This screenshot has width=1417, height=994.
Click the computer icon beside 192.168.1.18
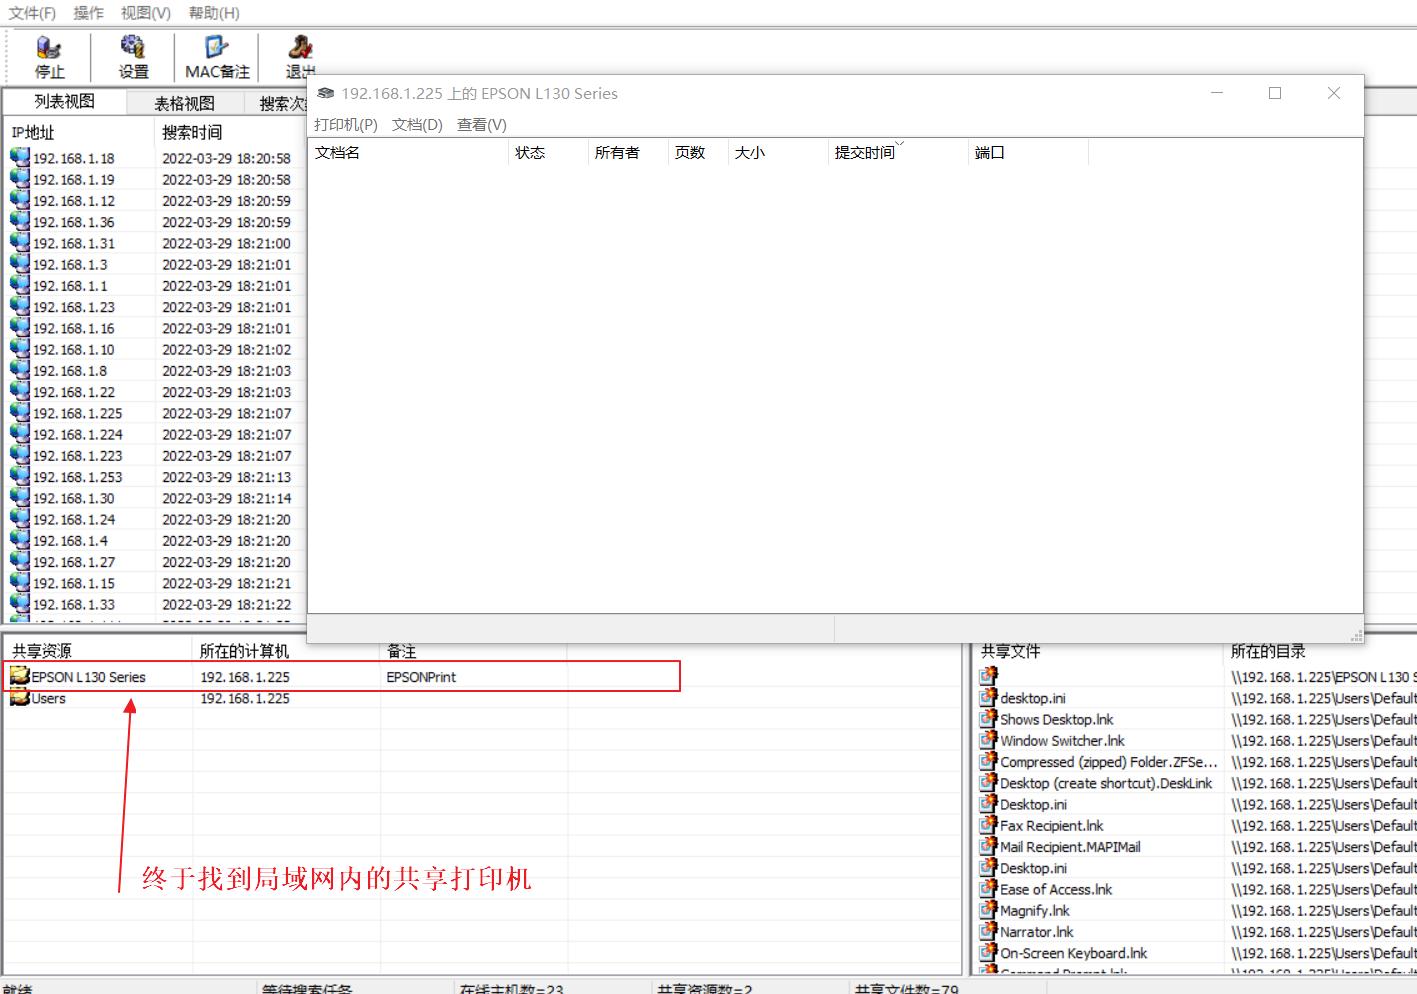coord(19,157)
